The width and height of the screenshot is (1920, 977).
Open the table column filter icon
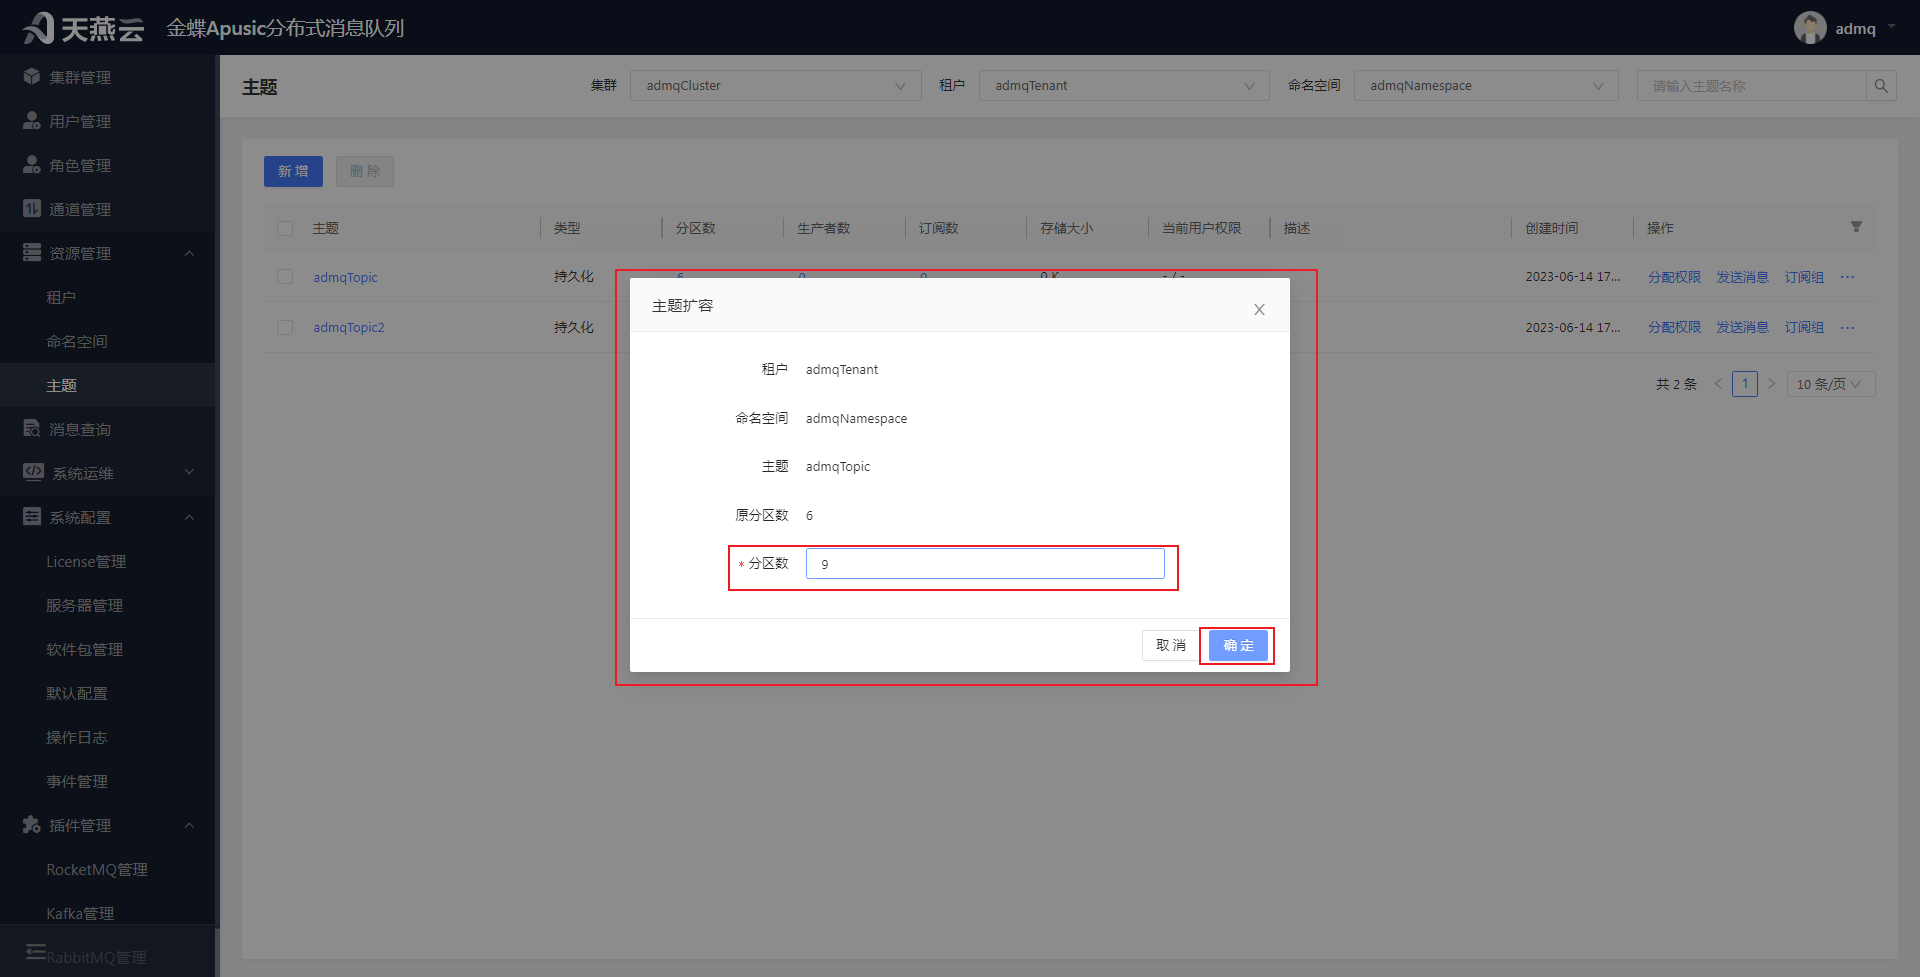pos(1856,227)
